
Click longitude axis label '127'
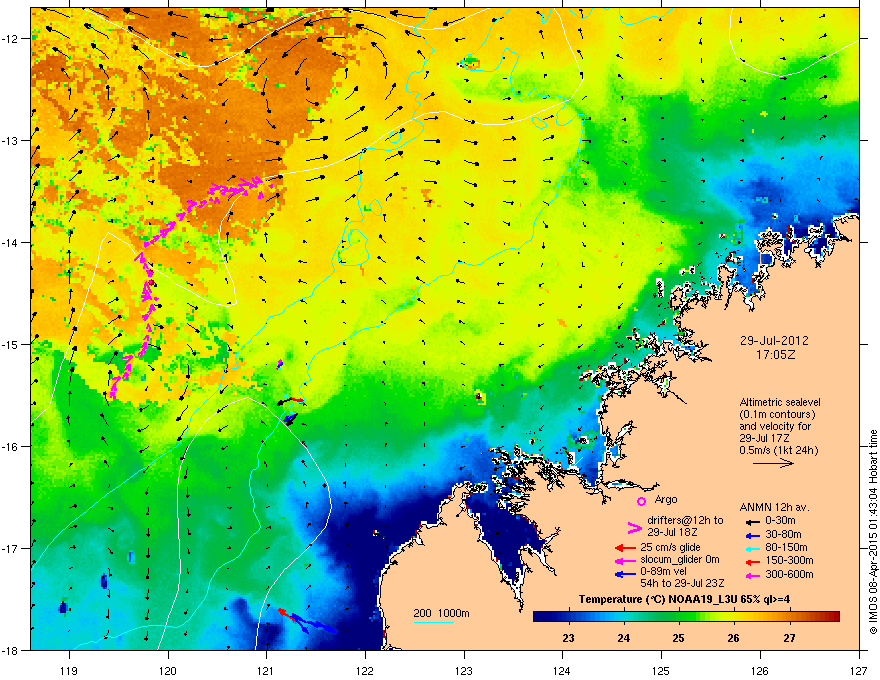[859, 670]
